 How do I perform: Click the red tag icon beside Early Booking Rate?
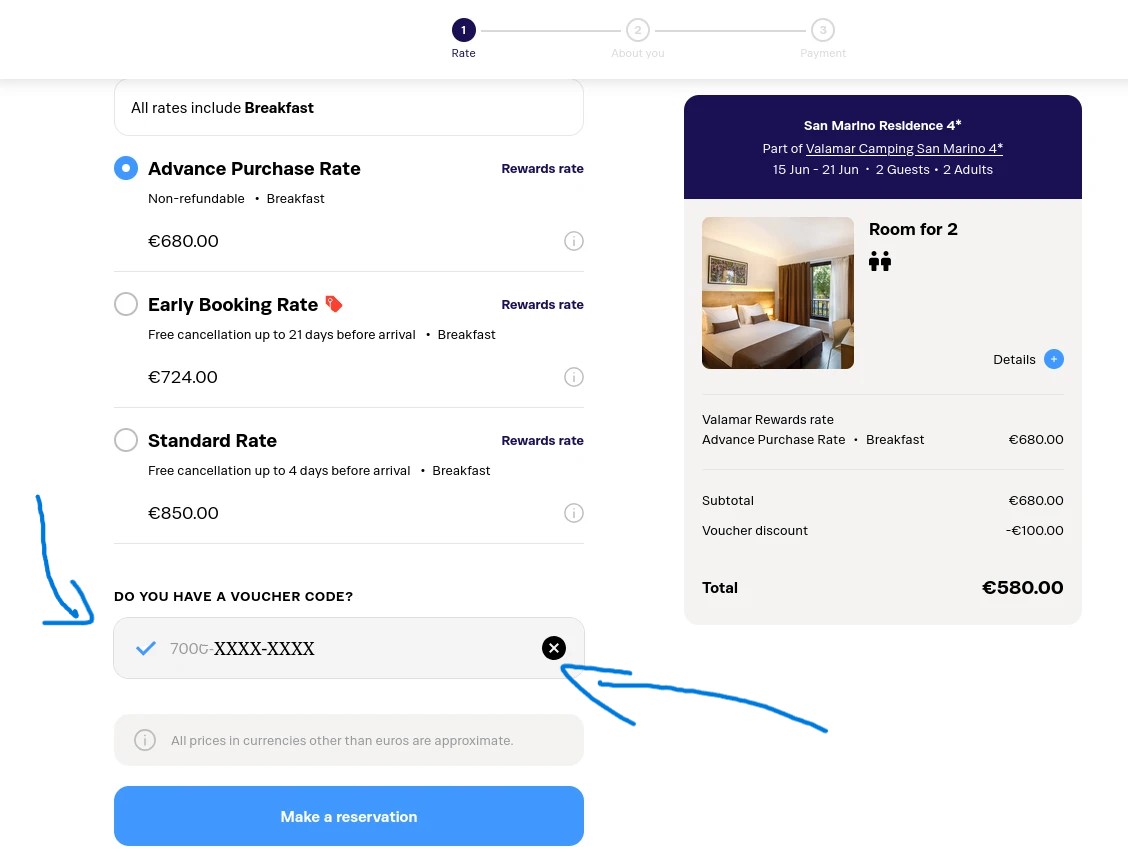coord(334,304)
